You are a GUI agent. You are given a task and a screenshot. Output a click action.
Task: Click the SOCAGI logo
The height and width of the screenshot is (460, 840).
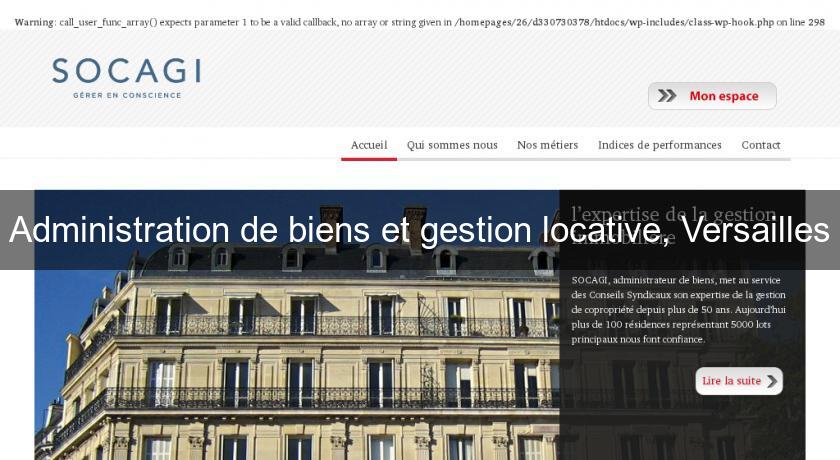[126, 78]
